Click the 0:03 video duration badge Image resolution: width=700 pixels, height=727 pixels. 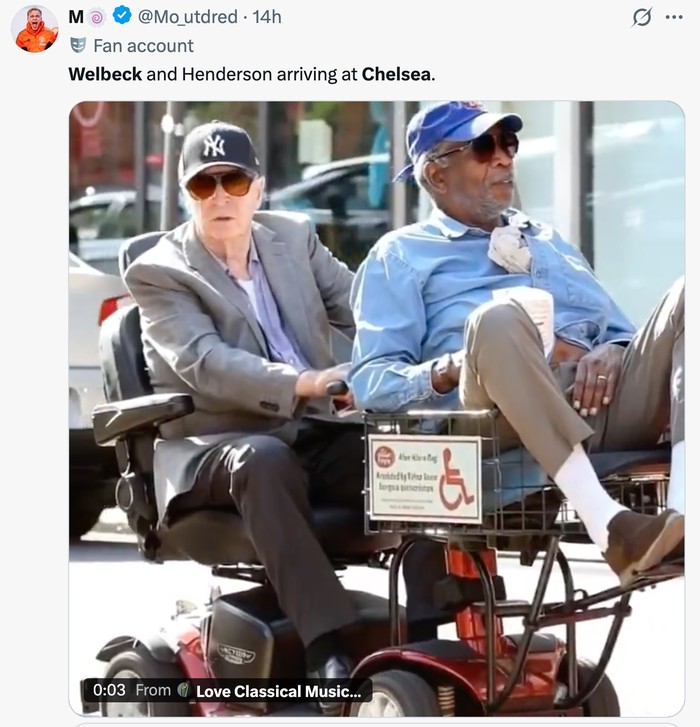coord(109,690)
